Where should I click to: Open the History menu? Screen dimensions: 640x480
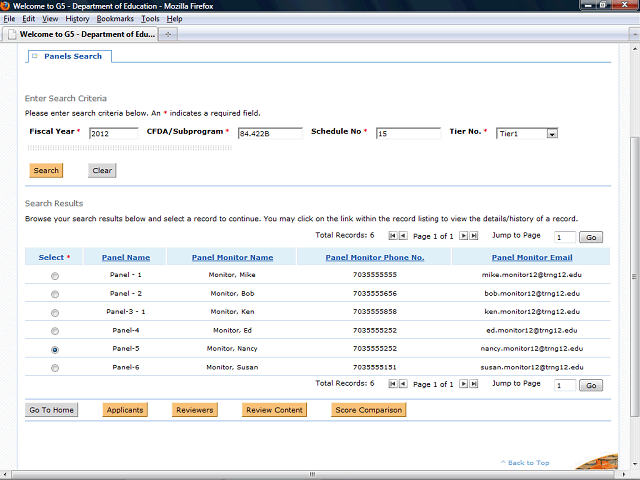(77, 19)
